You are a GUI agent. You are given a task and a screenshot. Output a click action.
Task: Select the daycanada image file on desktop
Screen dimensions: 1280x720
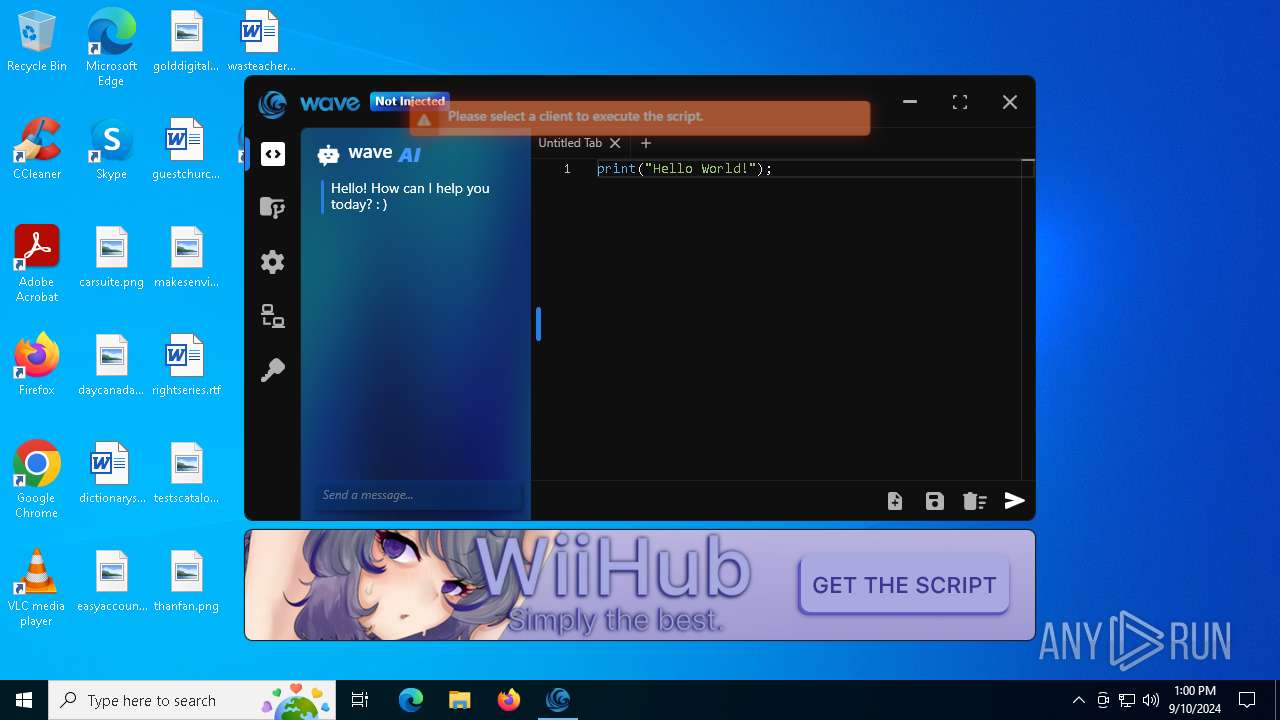pyautogui.click(x=111, y=365)
